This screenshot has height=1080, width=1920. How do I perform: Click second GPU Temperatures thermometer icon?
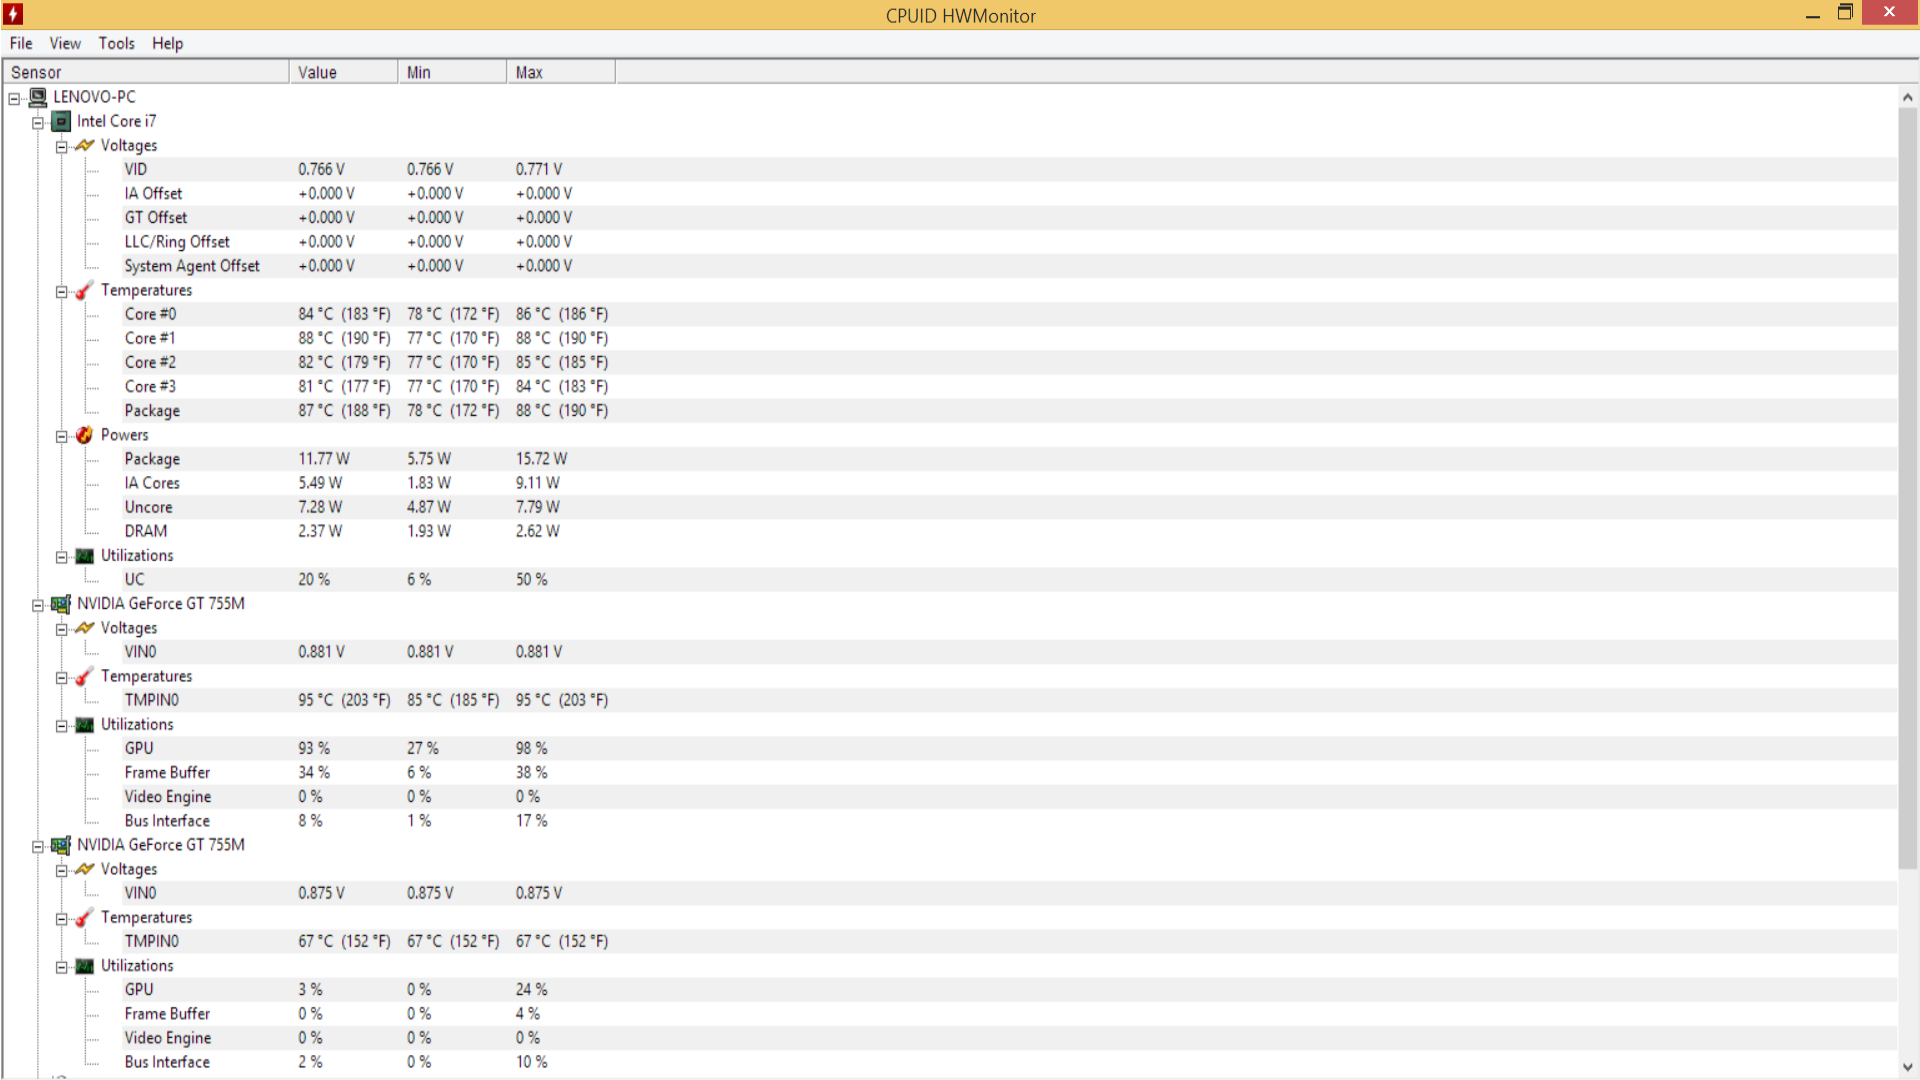[x=85, y=917]
